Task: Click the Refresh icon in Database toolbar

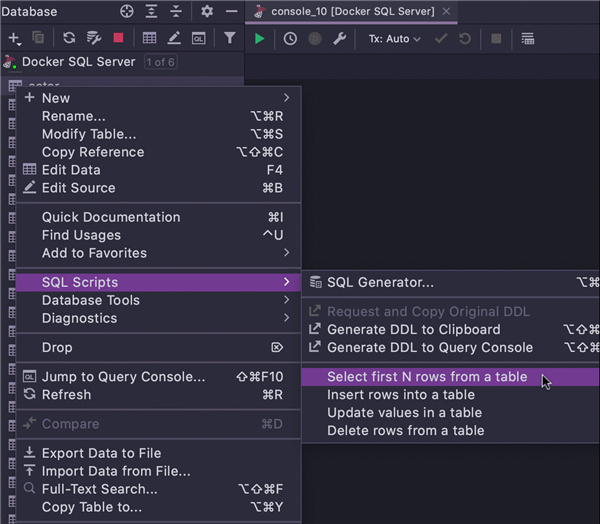Action: (x=69, y=38)
